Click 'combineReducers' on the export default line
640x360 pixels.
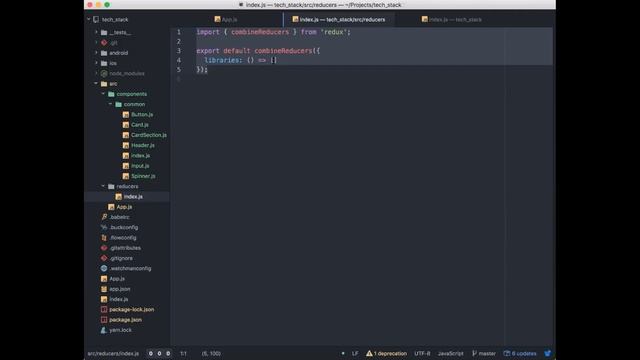coord(283,51)
